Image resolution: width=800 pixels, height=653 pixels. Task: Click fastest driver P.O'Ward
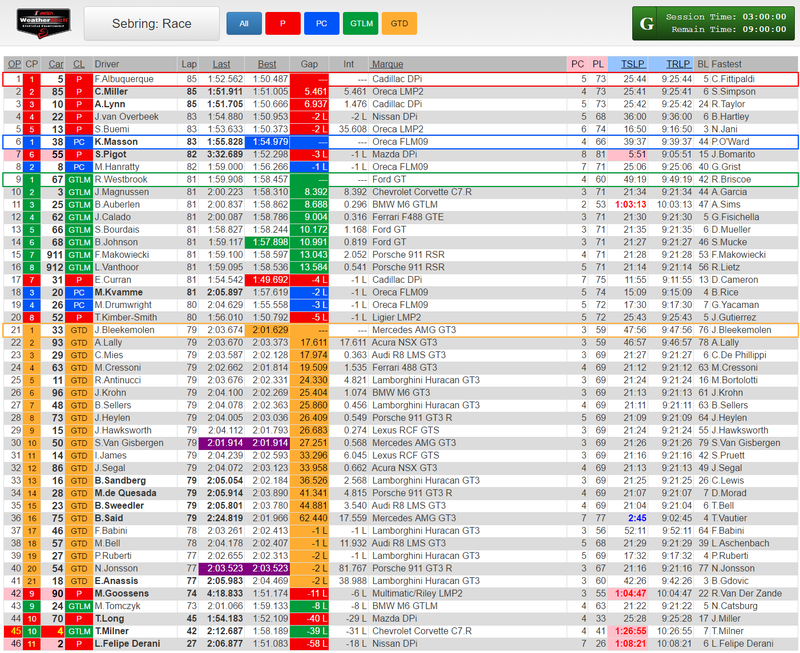point(730,142)
